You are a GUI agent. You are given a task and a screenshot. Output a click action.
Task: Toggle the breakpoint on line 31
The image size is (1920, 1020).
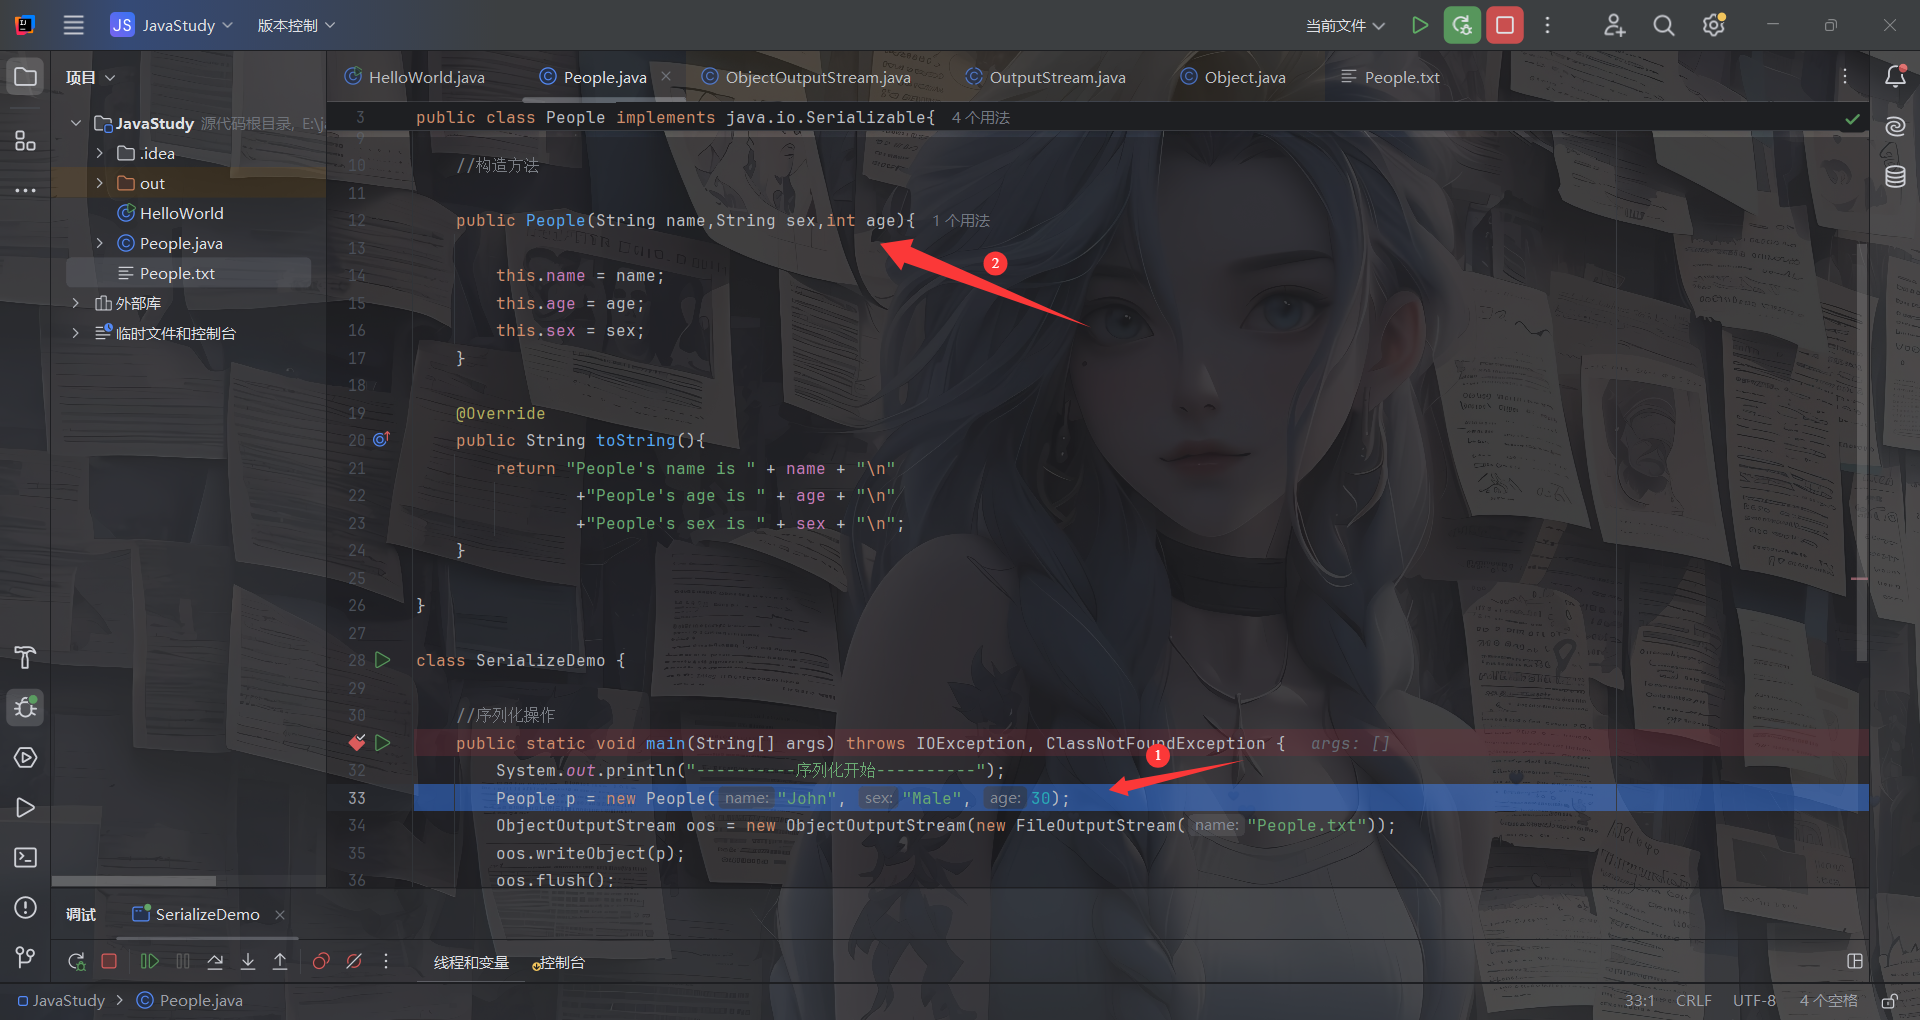(357, 743)
